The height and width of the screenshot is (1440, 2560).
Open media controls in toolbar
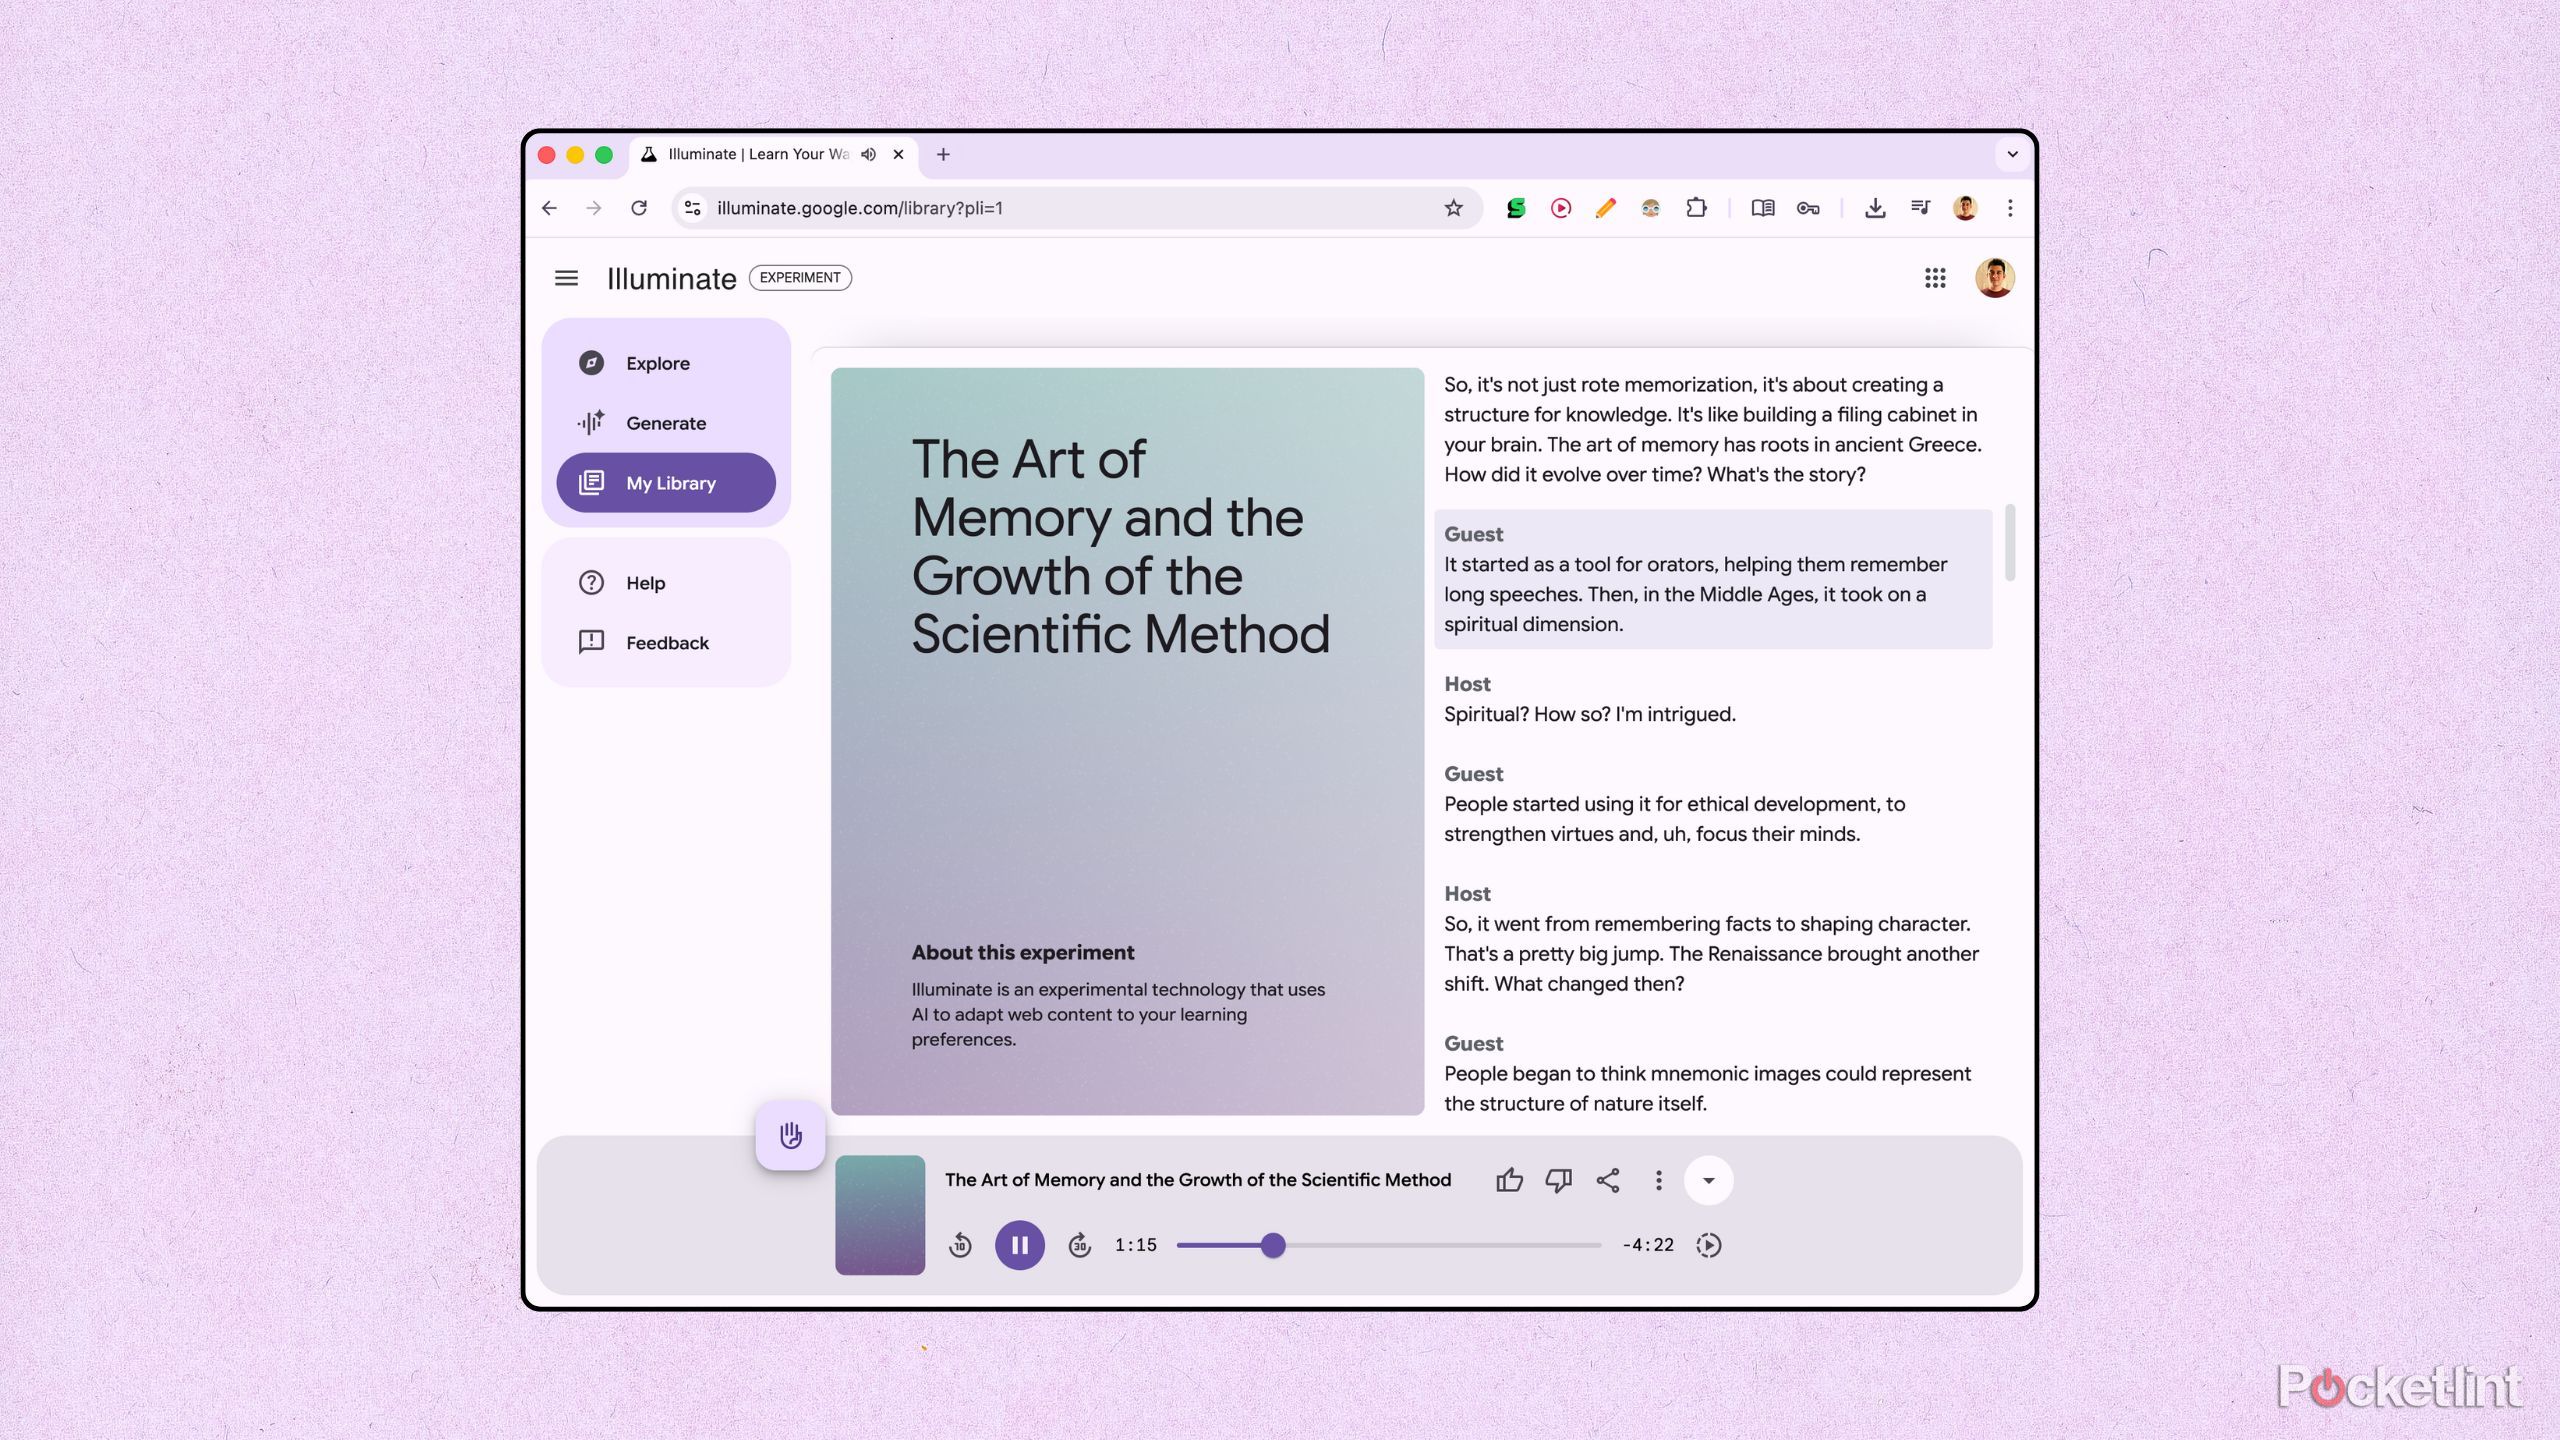(1920, 208)
